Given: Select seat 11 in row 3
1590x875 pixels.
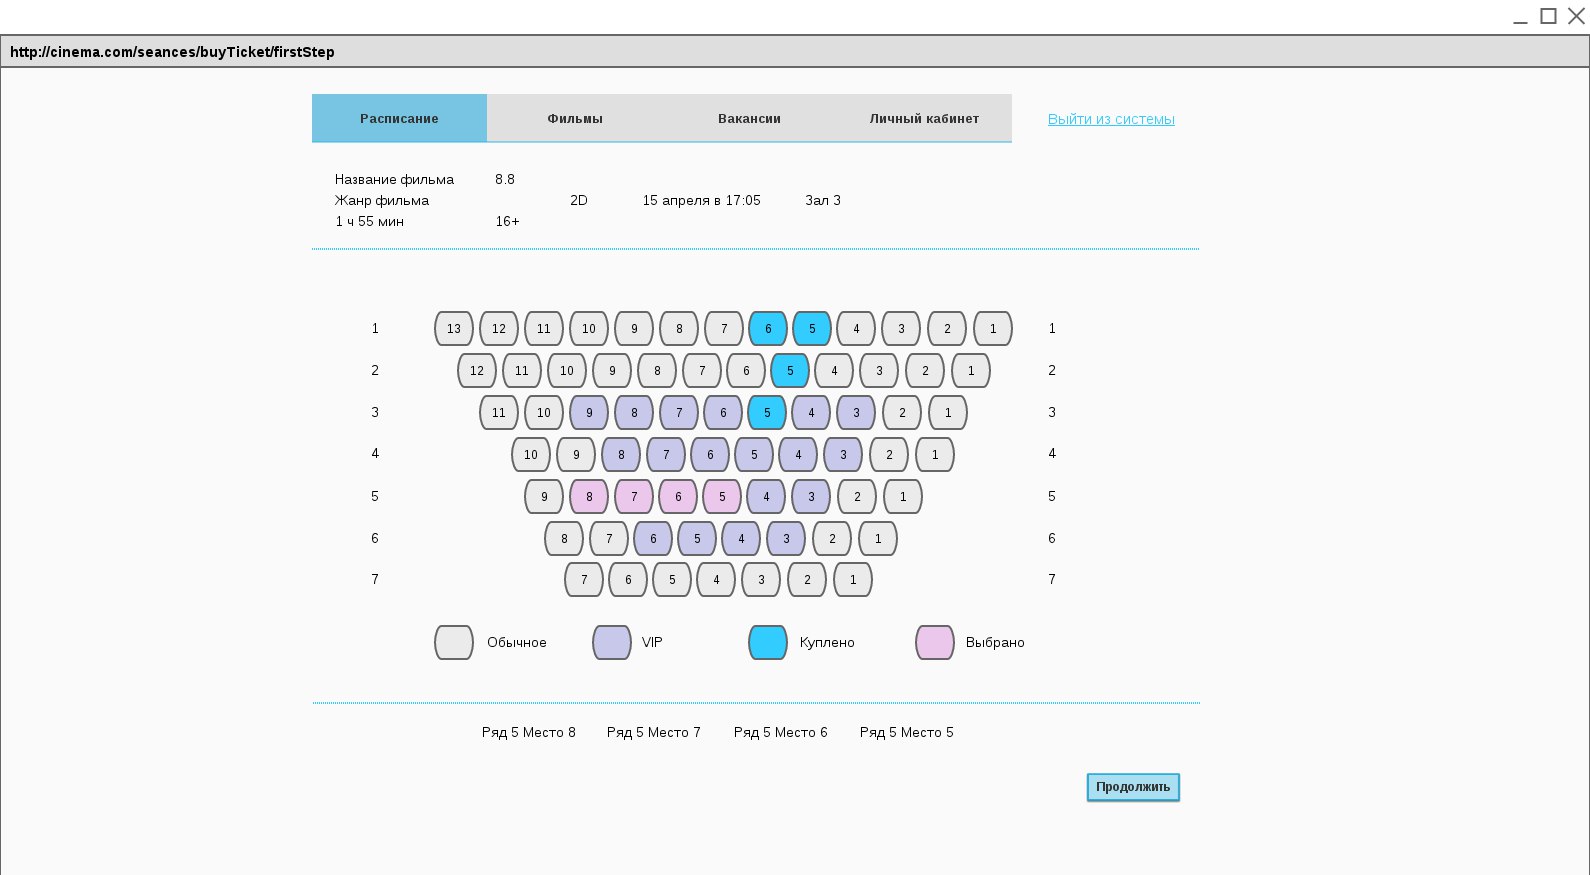Looking at the screenshot, I should pos(499,412).
